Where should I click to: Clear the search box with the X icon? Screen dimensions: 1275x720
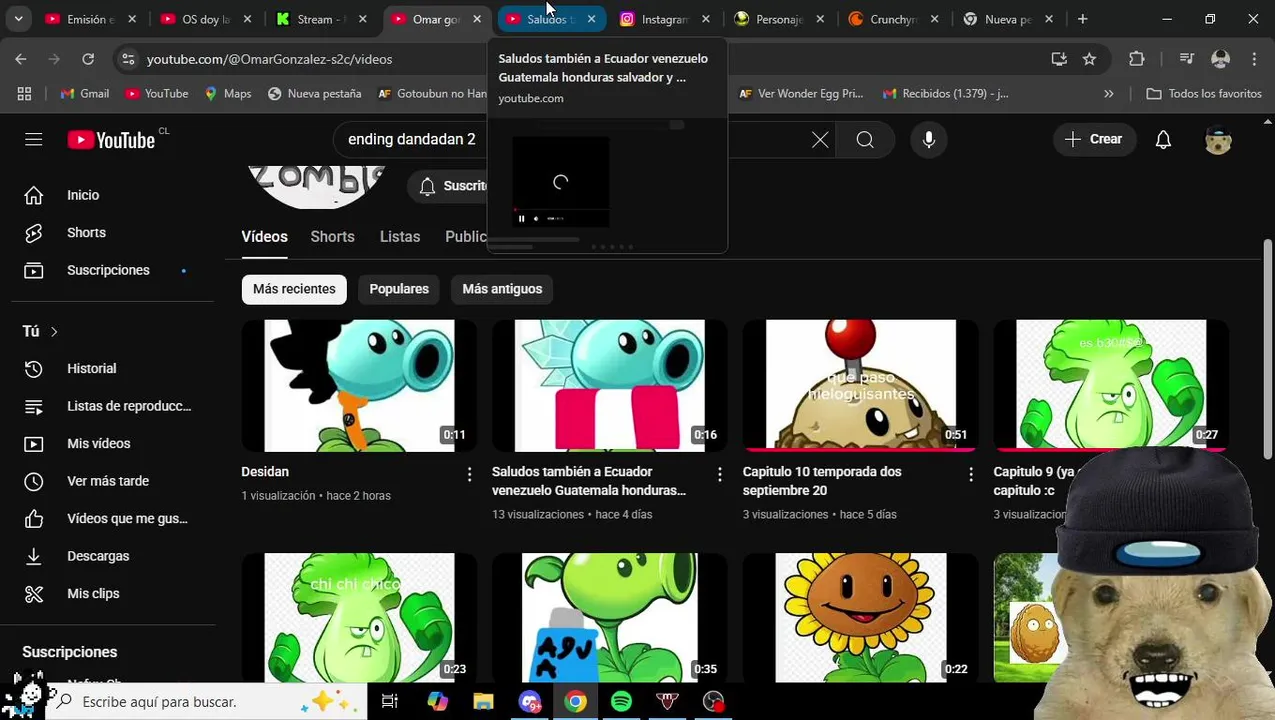click(x=820, y=140)
